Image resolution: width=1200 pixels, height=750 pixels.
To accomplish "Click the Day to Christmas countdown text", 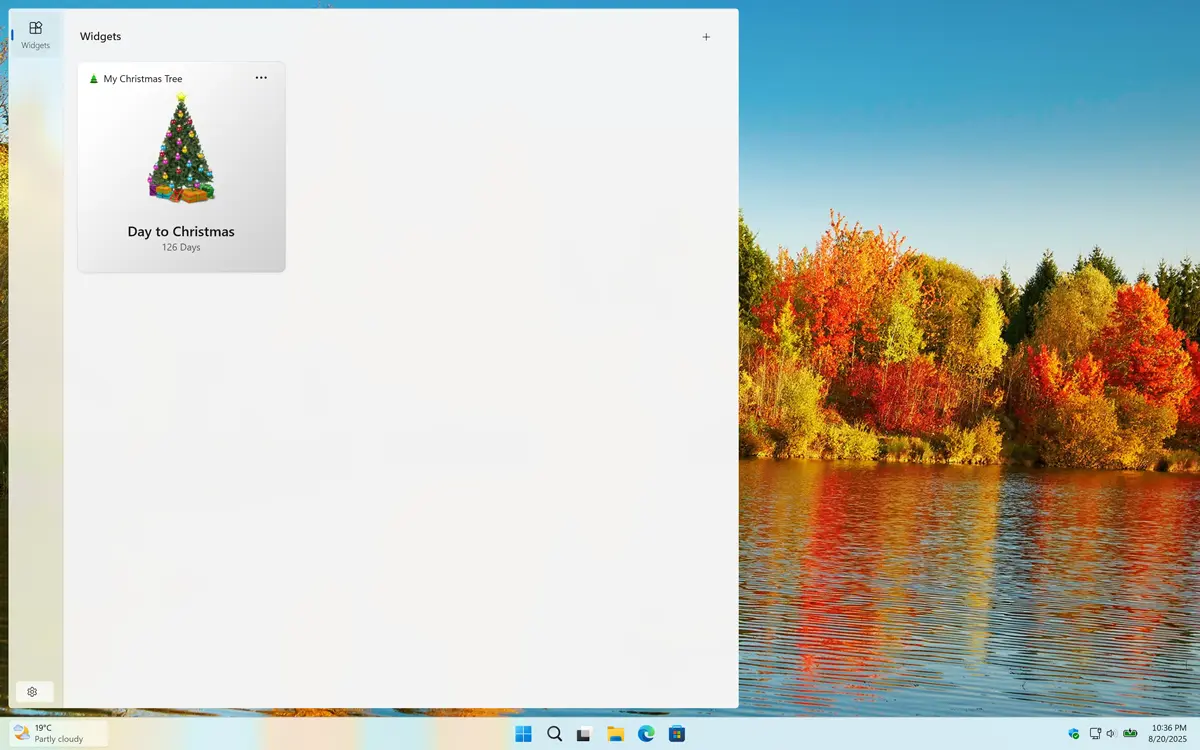I will click(181, 231).
